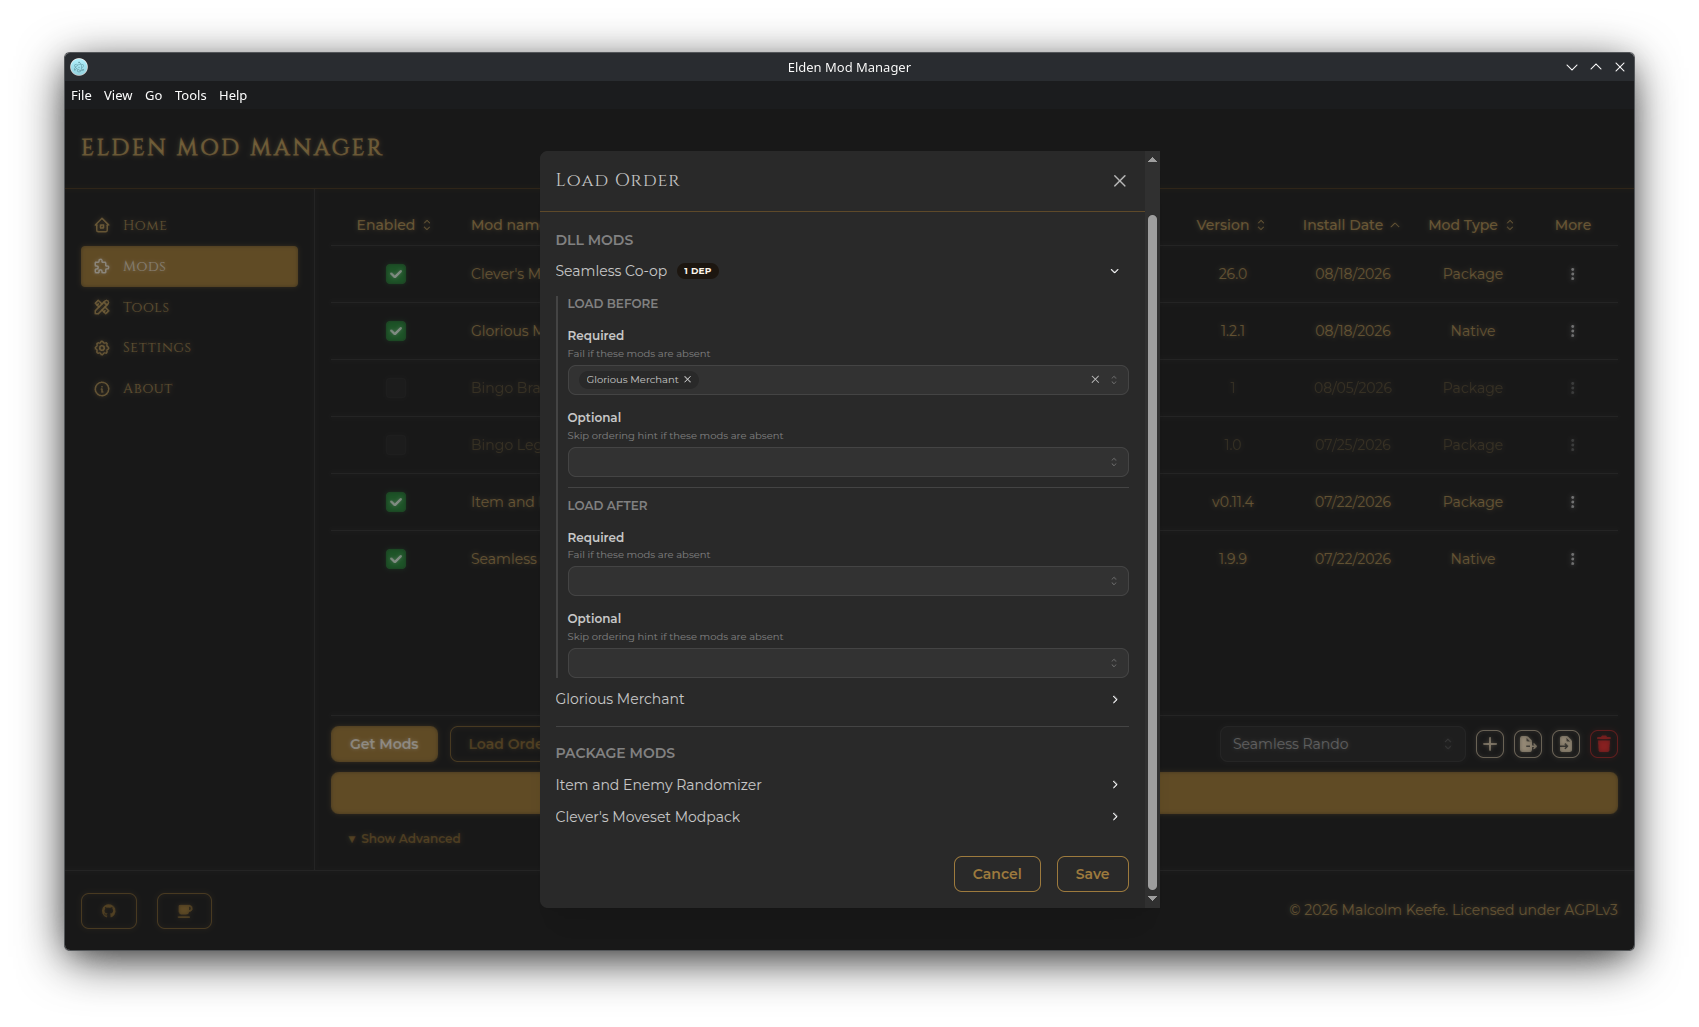Open Load Before Optional mods dropdown
1699x1027 pixels.
[848, 462]
